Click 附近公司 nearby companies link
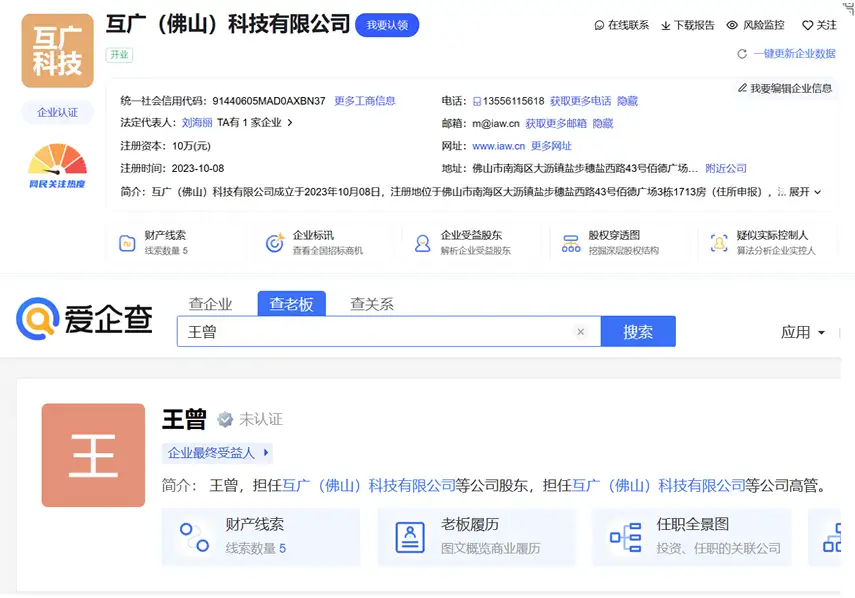Screen dimensions: 855x598 (x=726, y=168)
